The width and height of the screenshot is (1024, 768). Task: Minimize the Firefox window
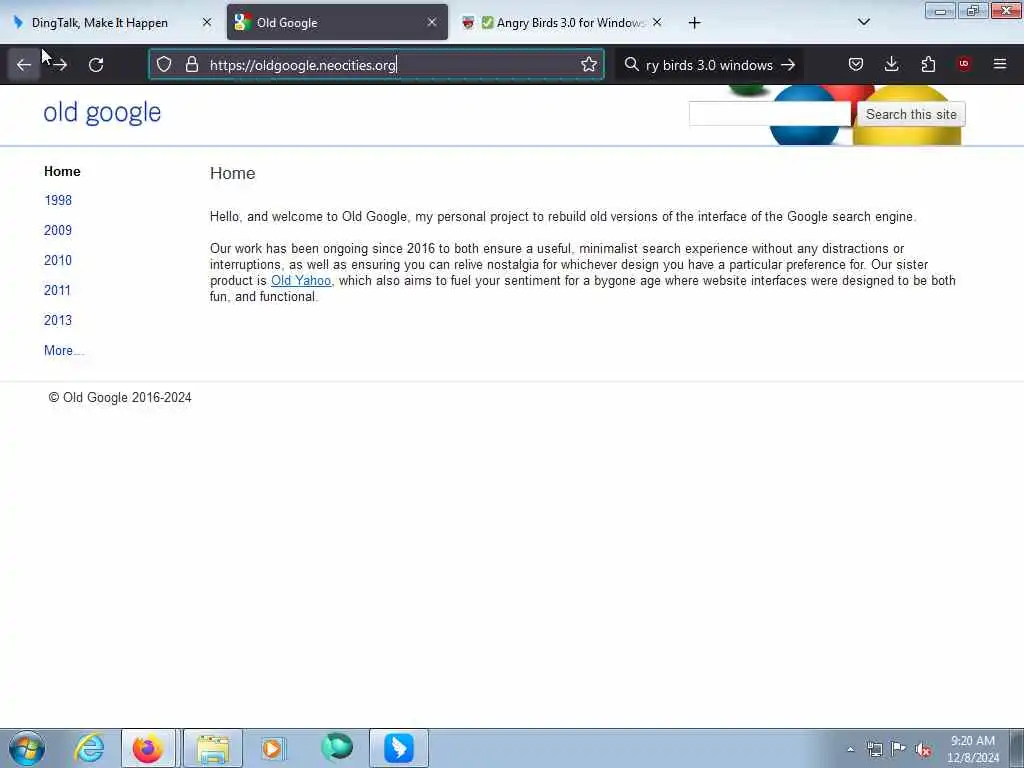coord(940,11)
